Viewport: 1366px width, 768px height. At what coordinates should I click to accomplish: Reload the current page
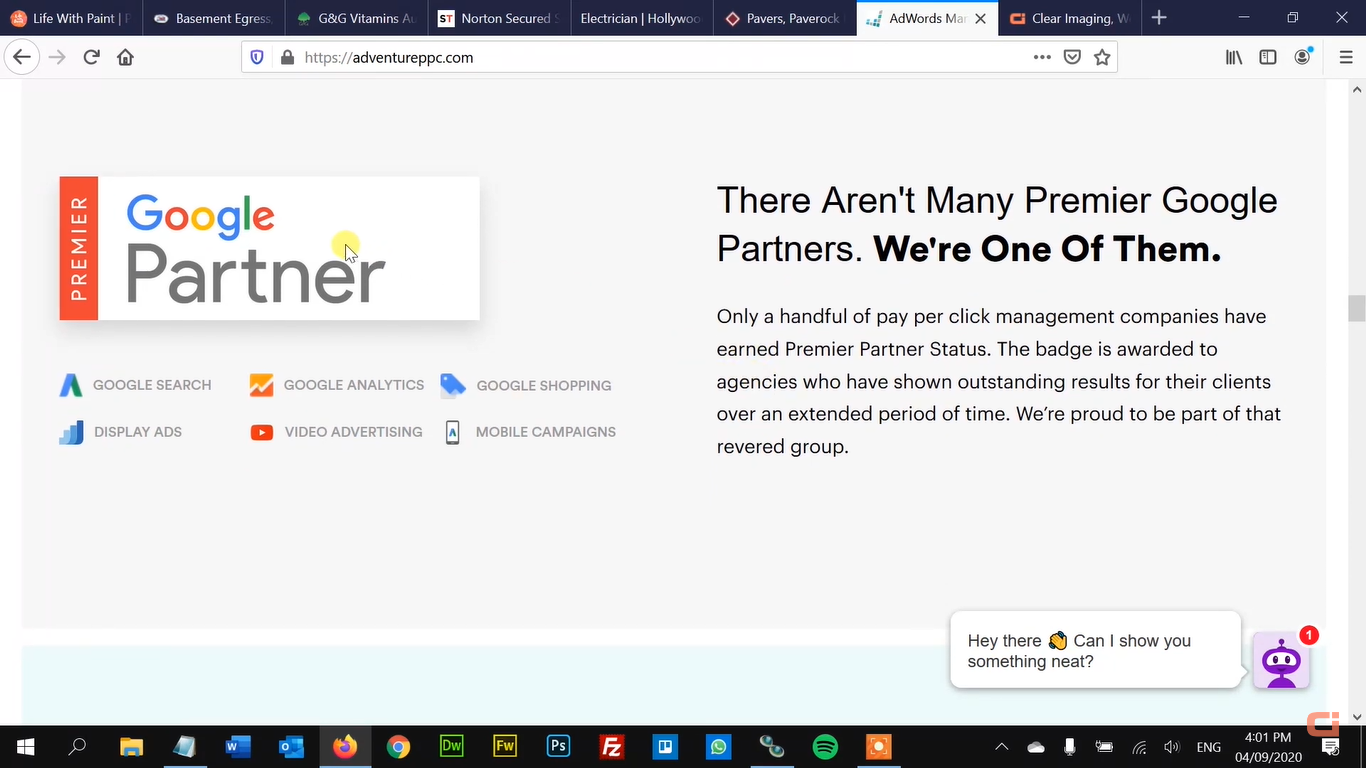pos(91,57)
